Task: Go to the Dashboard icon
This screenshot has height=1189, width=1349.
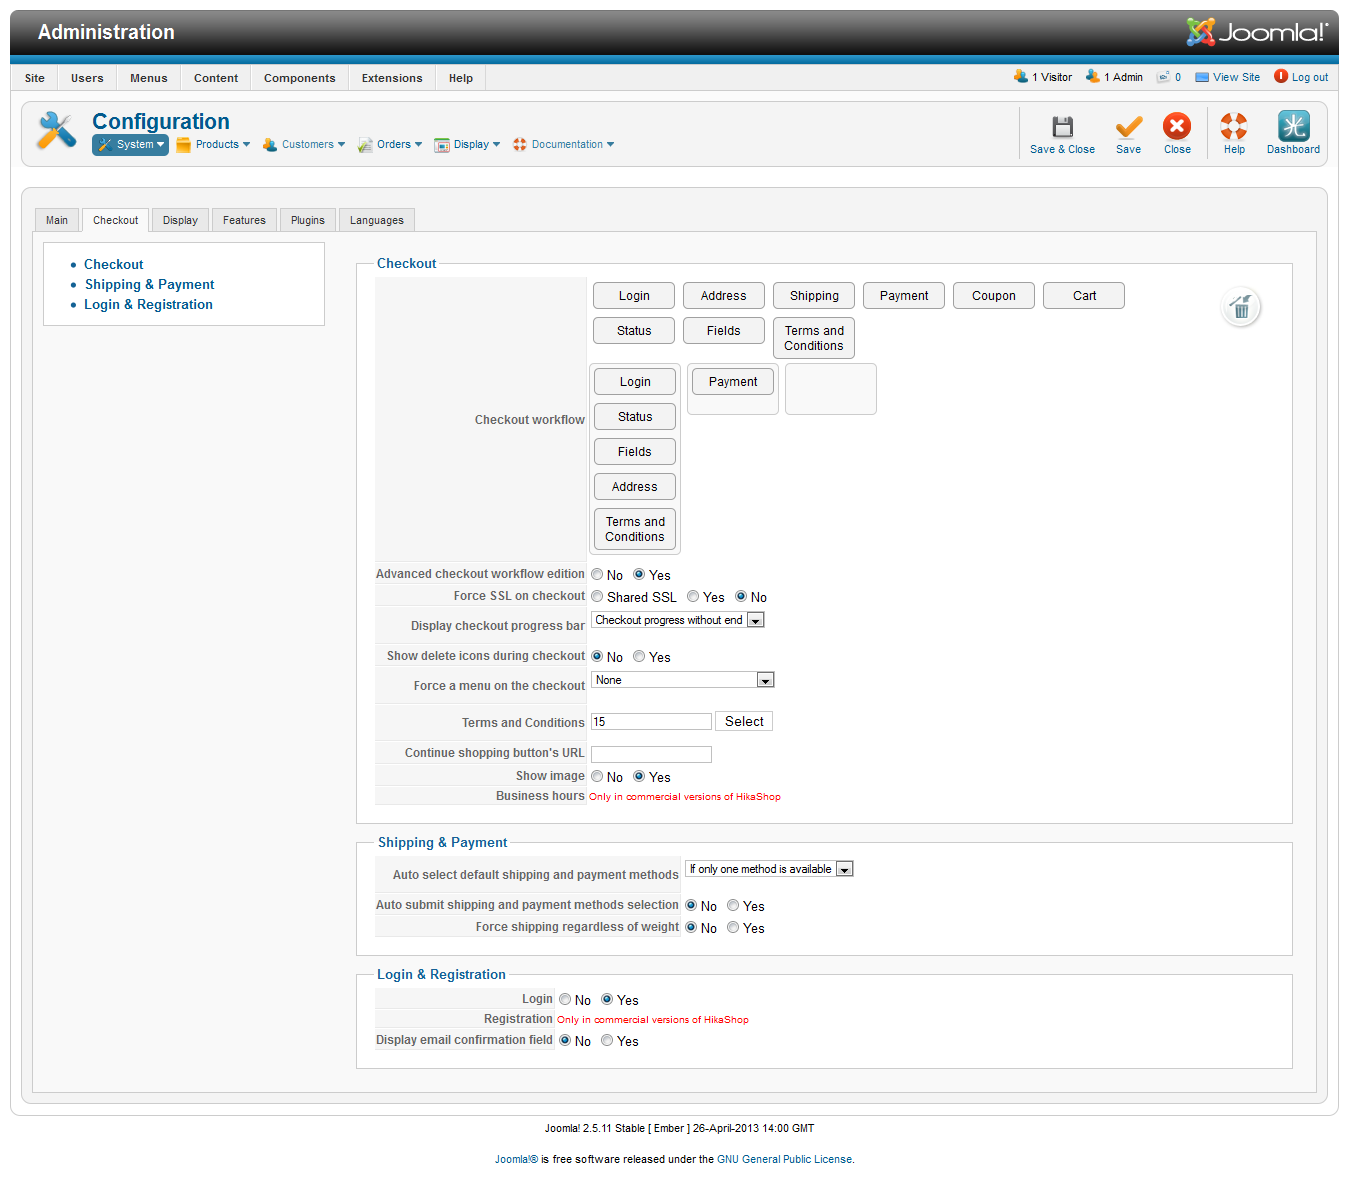Action: pos(1293,126)
